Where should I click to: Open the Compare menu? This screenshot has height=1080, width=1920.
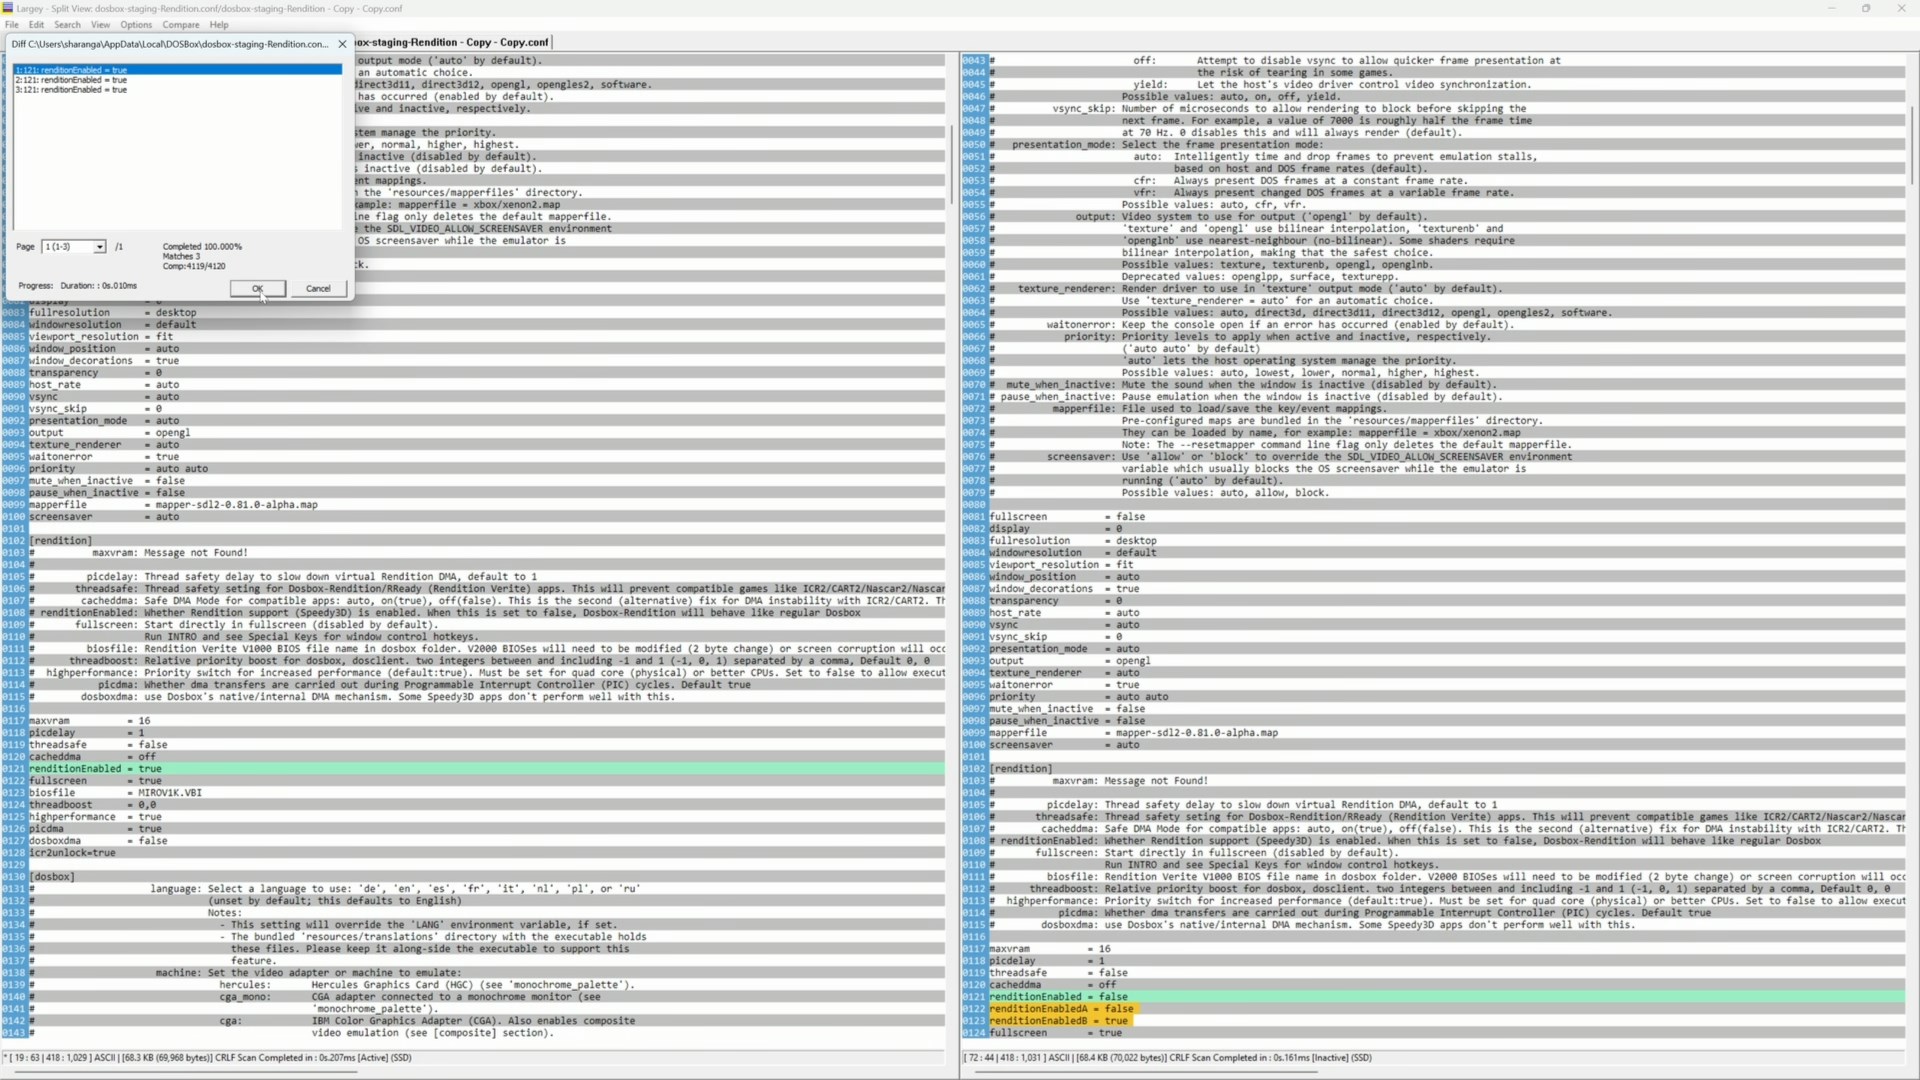click(181, 25)
